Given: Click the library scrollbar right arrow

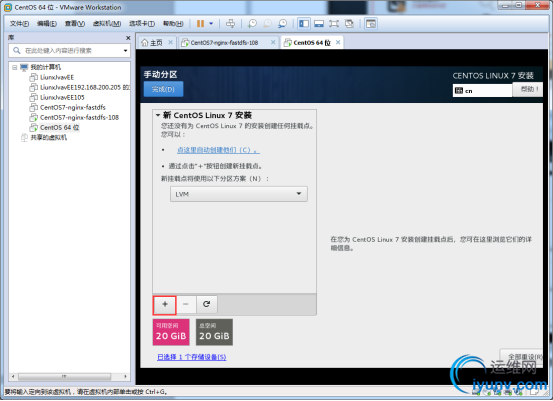Looking at the screenshot, I should coord(125,376).
